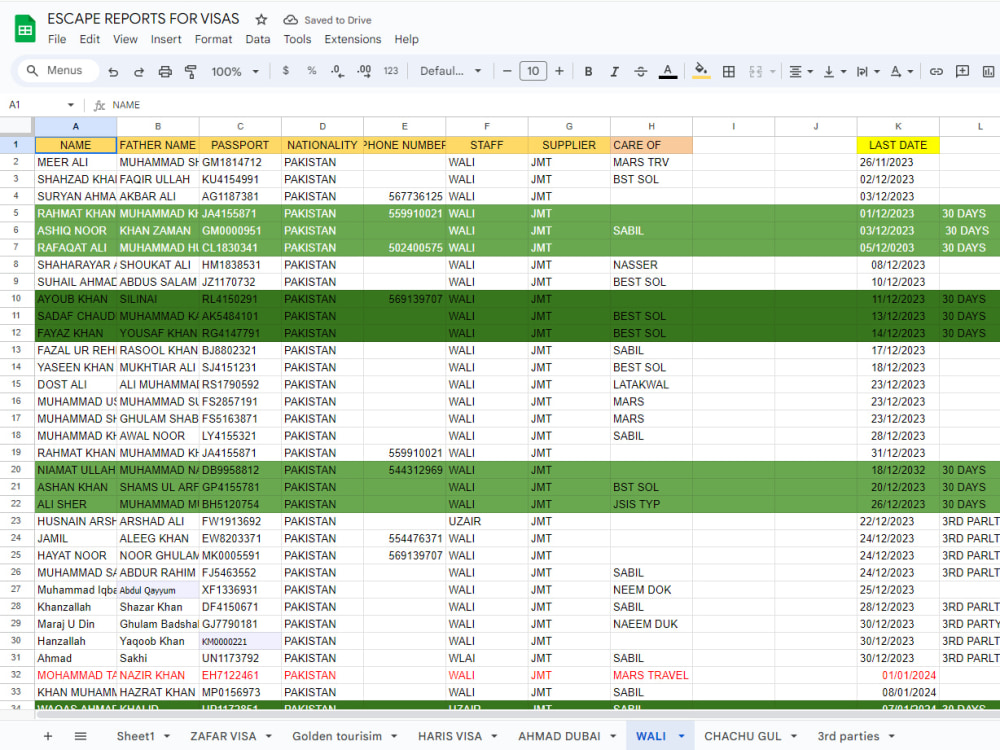The image size is (1000, 750).
Task: Open the borders tool
Action: click(728, 71)
